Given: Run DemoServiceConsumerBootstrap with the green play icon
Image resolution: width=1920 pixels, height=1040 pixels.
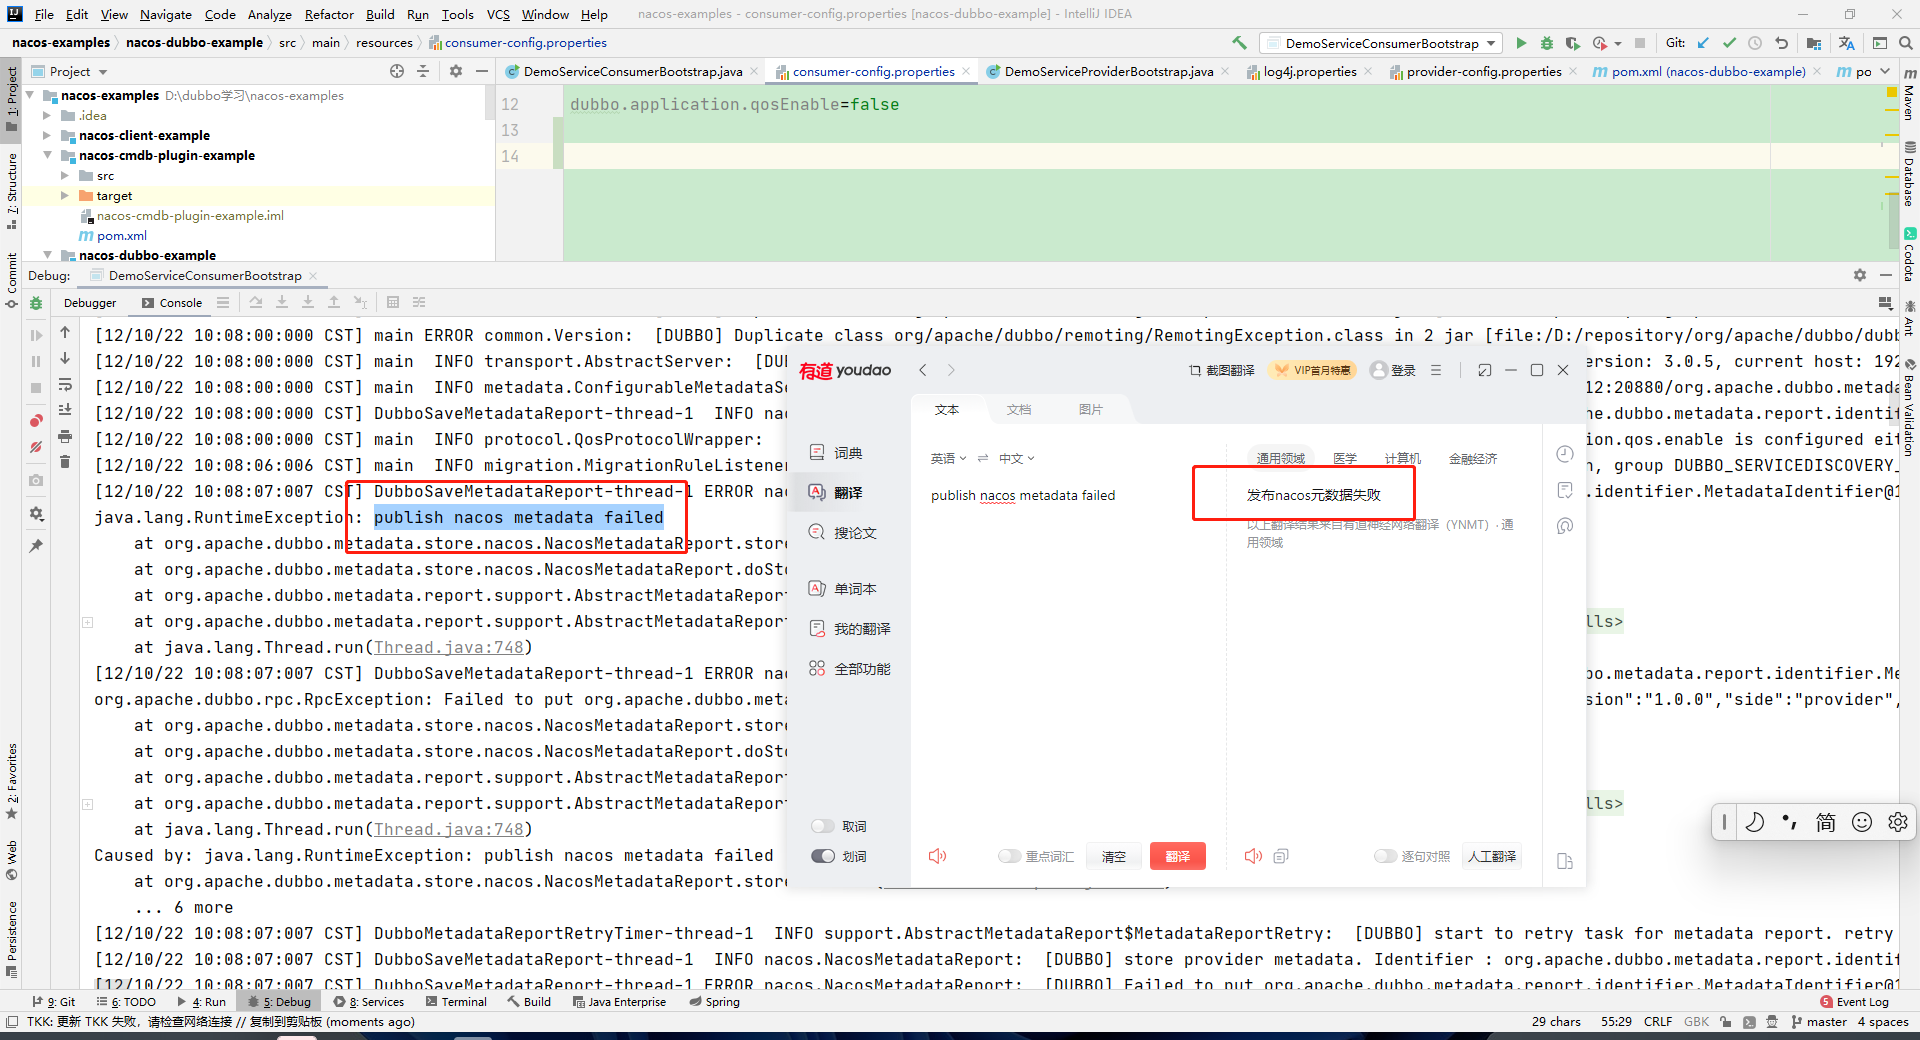Looking at the screenshot, I should pyautogui.click(x=1521, y=43).
